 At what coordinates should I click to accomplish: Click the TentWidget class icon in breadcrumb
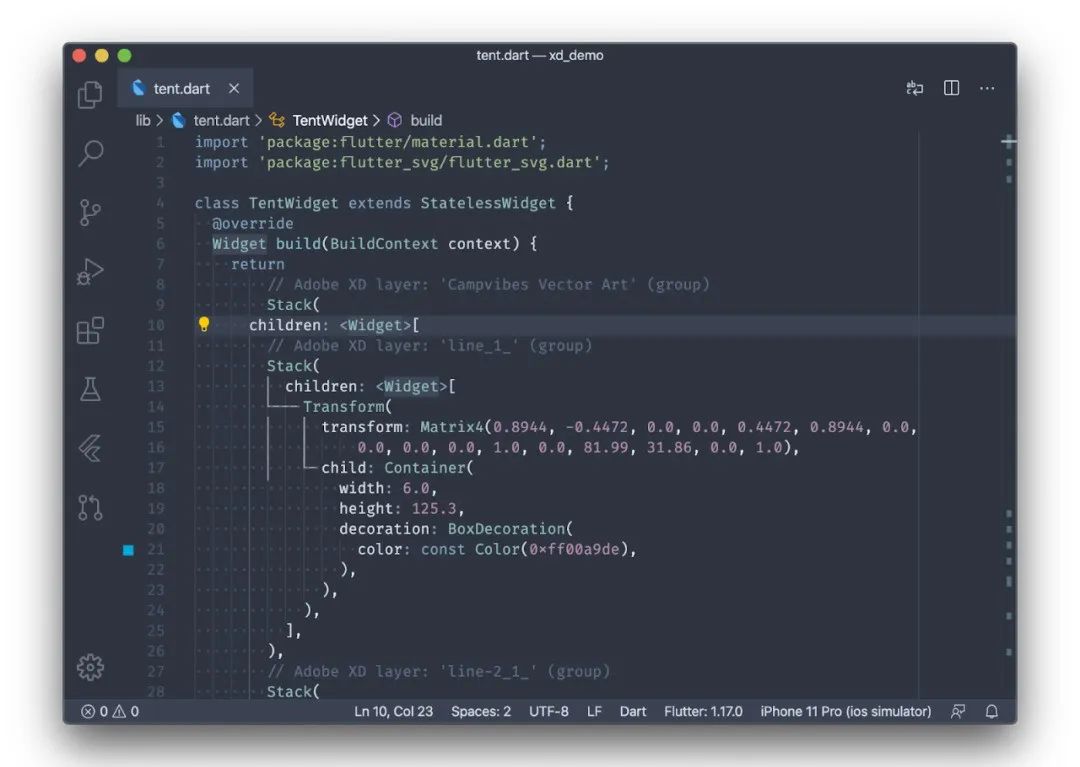coord(277,120)
